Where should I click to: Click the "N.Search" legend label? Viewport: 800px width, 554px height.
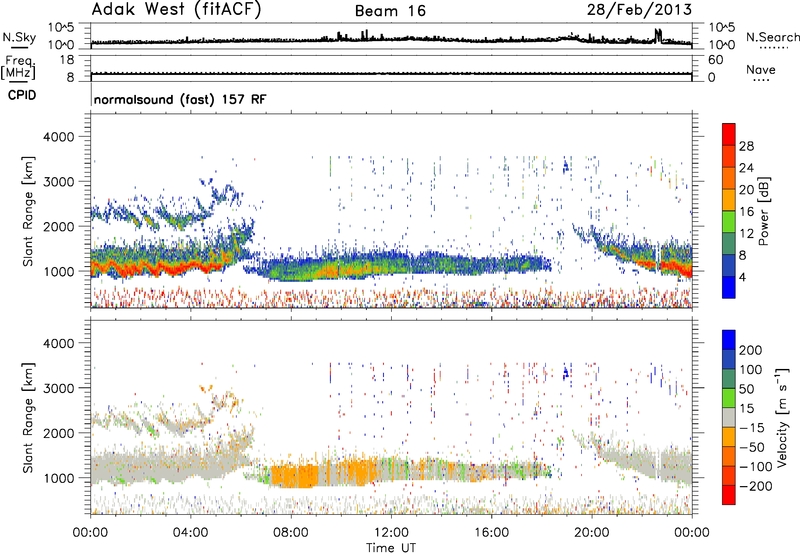tap(772, 37)
